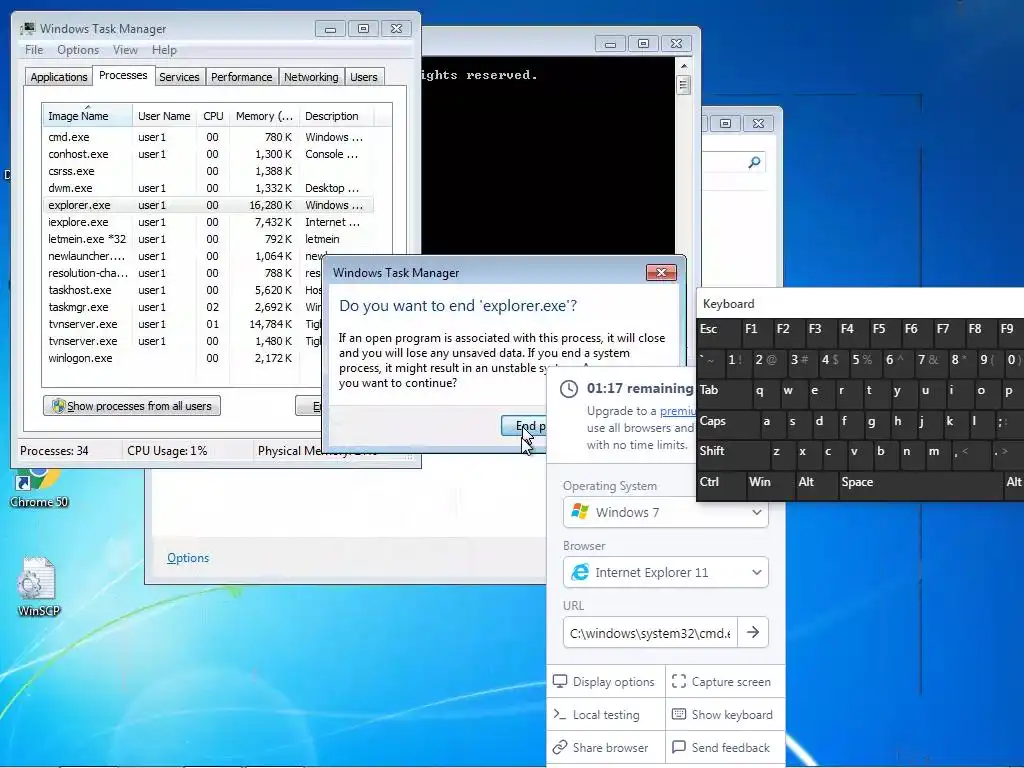The width and height of the screenshot is (1024, 768).
Task: Select the csrss.exe process row
Action: 208,171
